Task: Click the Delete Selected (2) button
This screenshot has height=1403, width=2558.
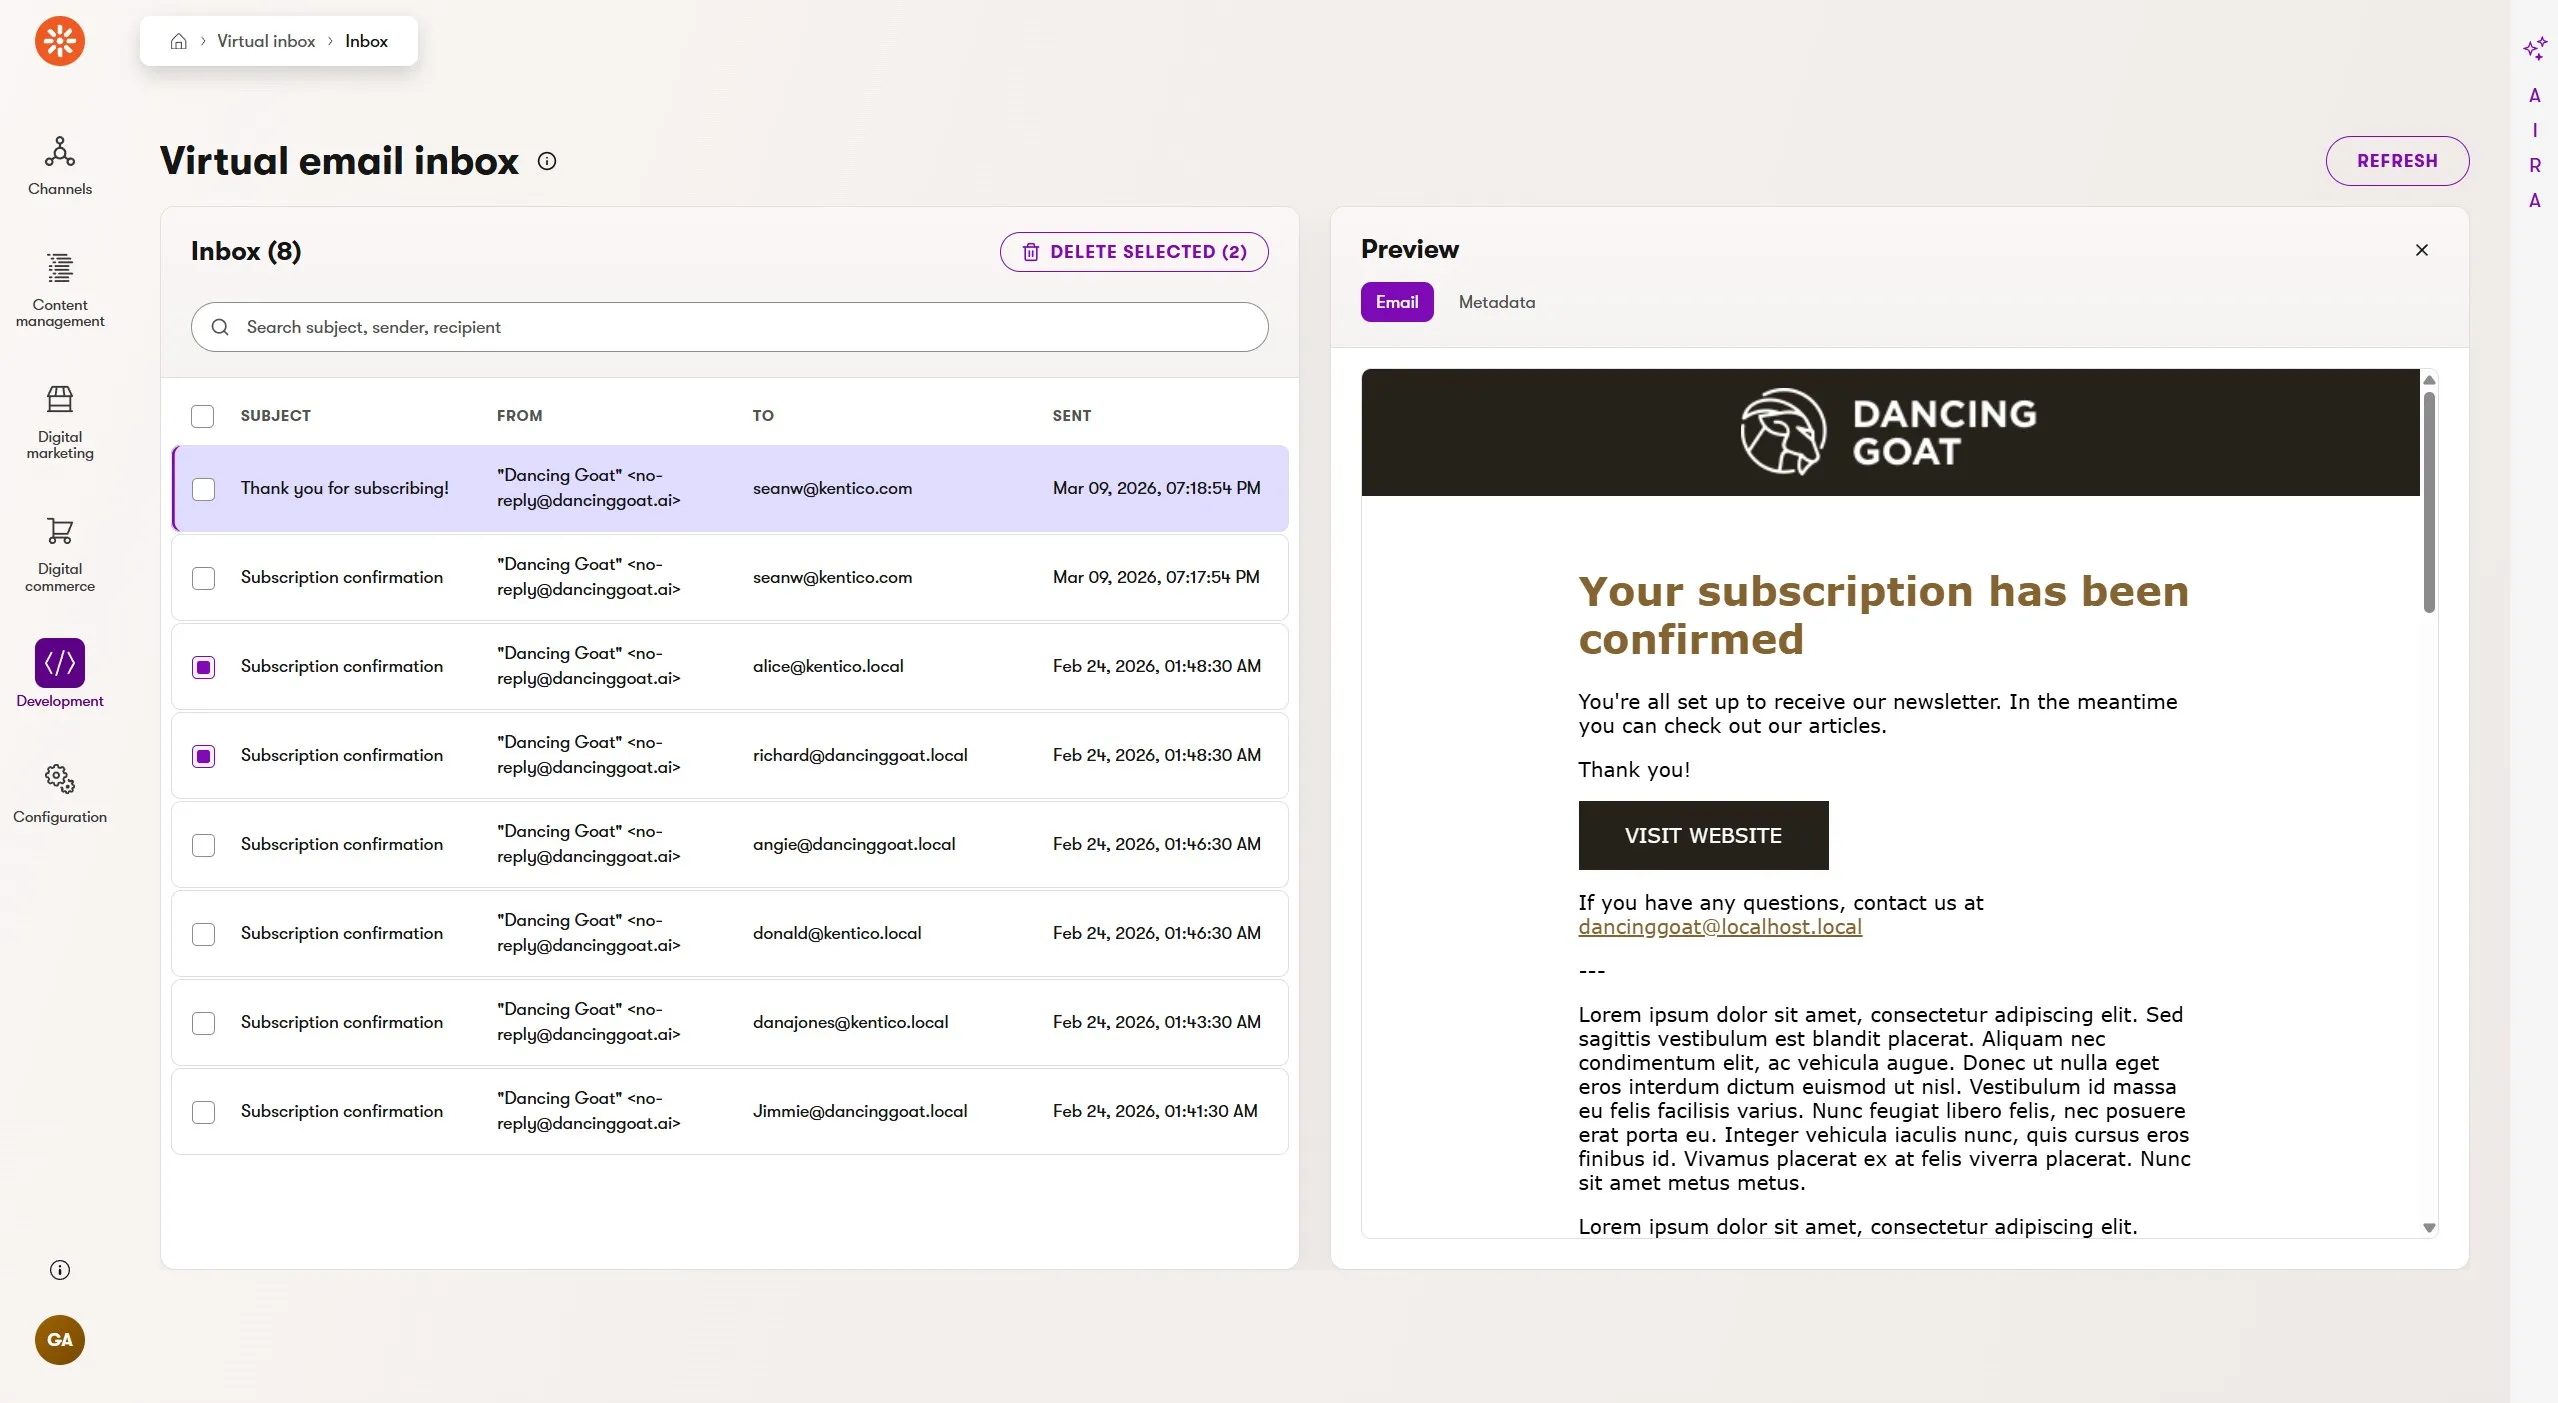Action: tap(1134, 252)
